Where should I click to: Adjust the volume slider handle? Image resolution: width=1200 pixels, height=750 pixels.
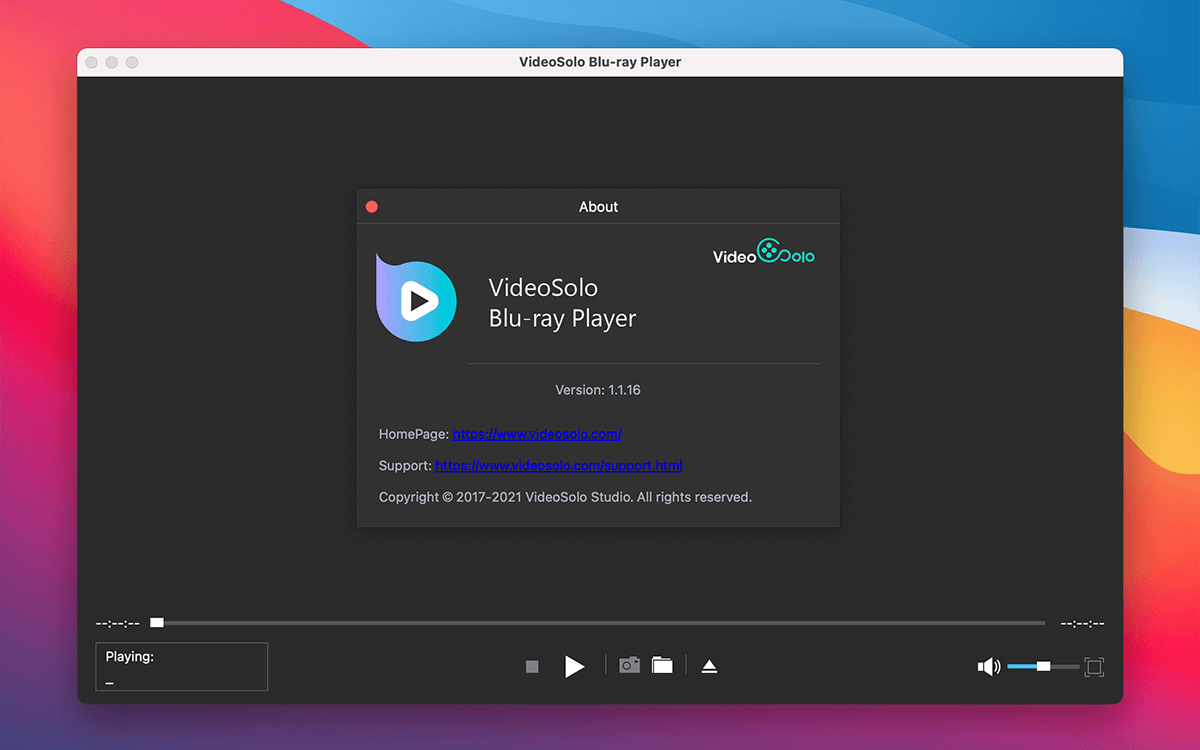click(1043, 666)
